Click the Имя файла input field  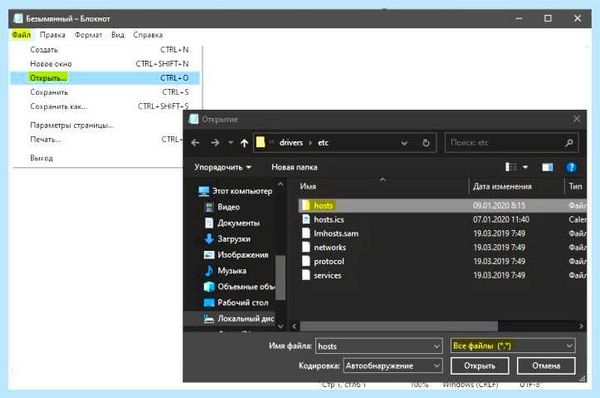click(374, 346)
